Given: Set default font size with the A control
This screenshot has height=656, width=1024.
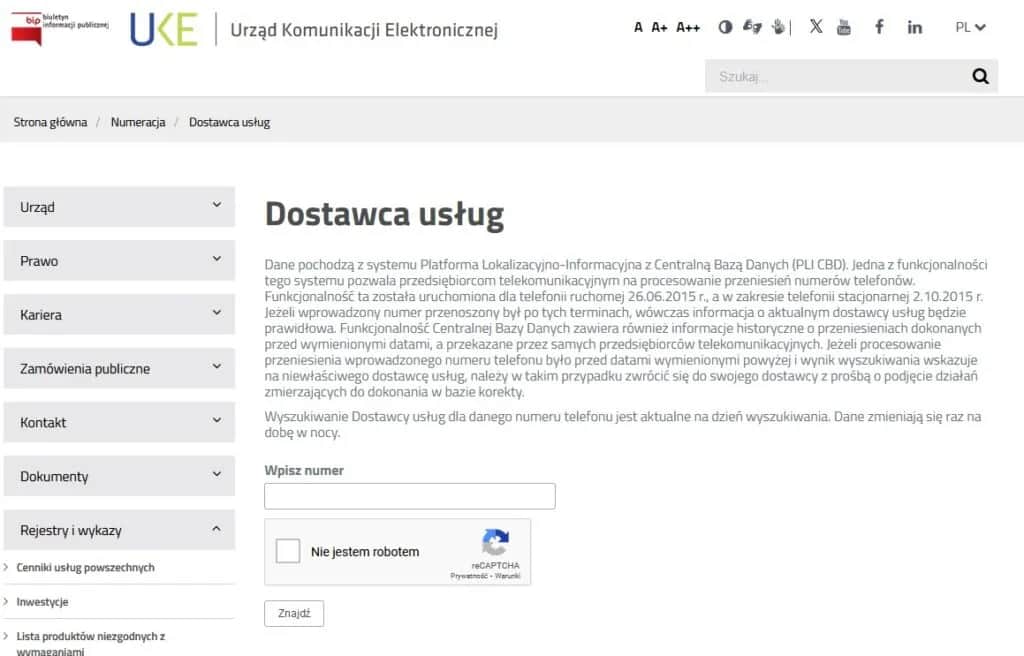Looking at the screenshot, I should 638,27.
